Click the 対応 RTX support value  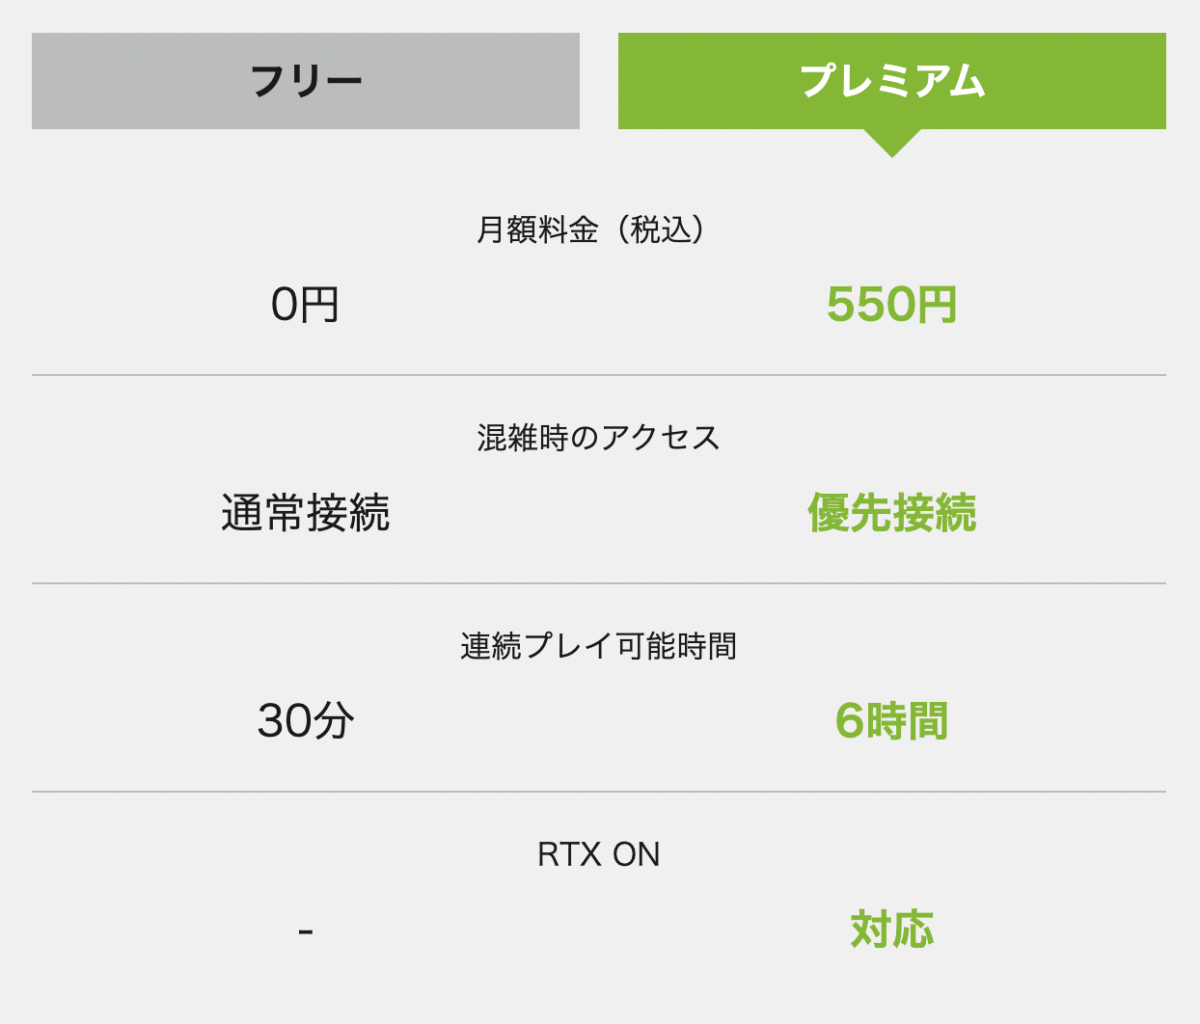click(x=891, y=929)
